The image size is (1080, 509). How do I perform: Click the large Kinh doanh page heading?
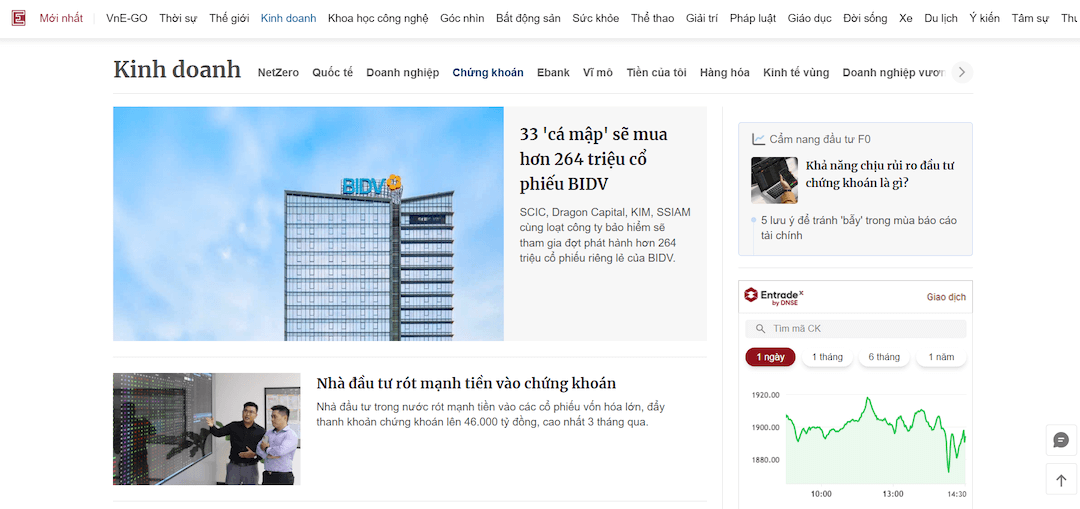pos(177,70)
